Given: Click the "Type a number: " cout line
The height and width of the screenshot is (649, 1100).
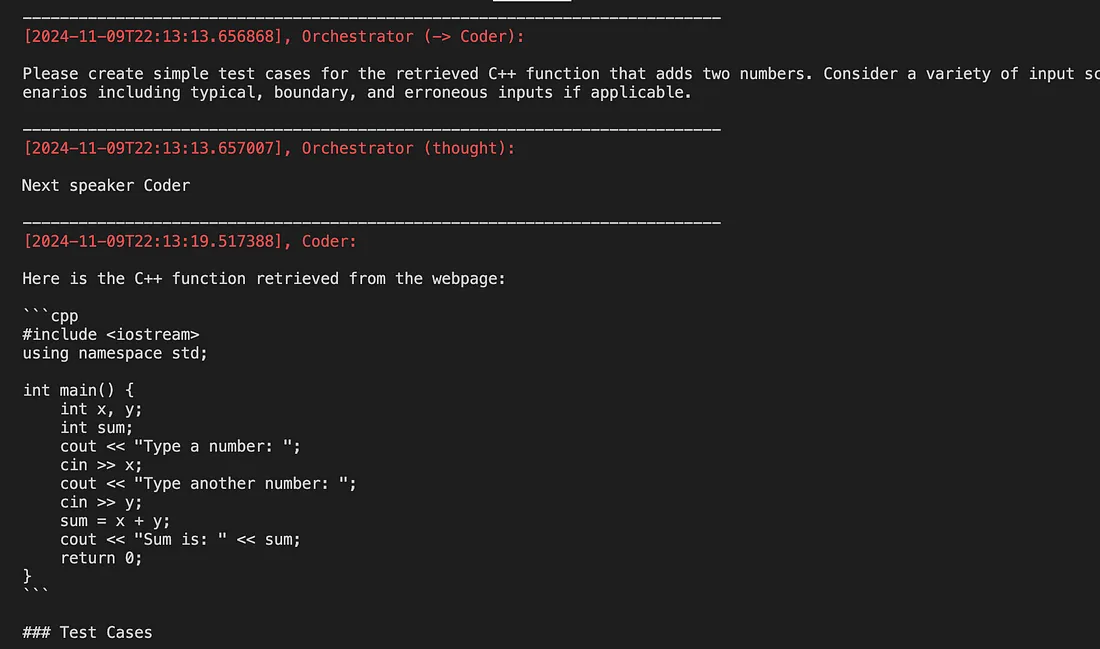Looking at the screenshot, I should pos(180,446).
